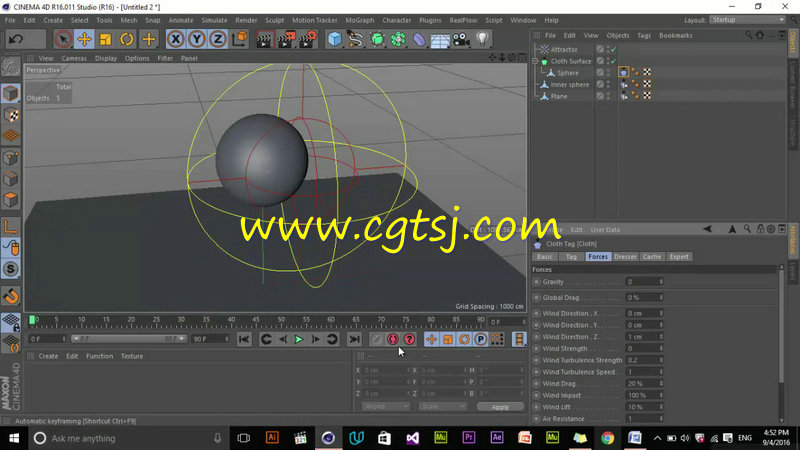
Task: Switch to Model mode in left sidebar
Action: pos(11,93)
